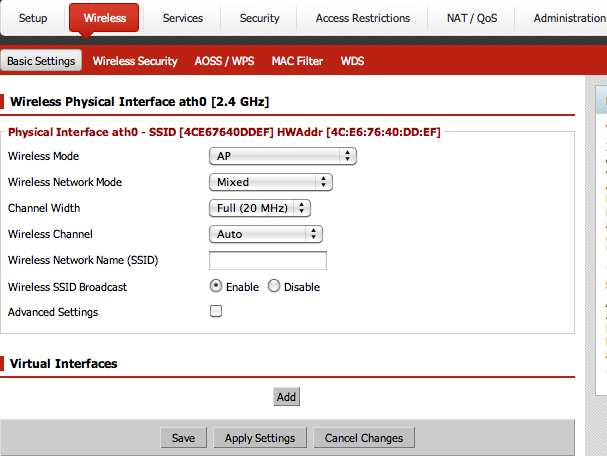This screenshot has width=607, height=459.
Task: Click Add under Virtual Interfaces
Action: 286,397
